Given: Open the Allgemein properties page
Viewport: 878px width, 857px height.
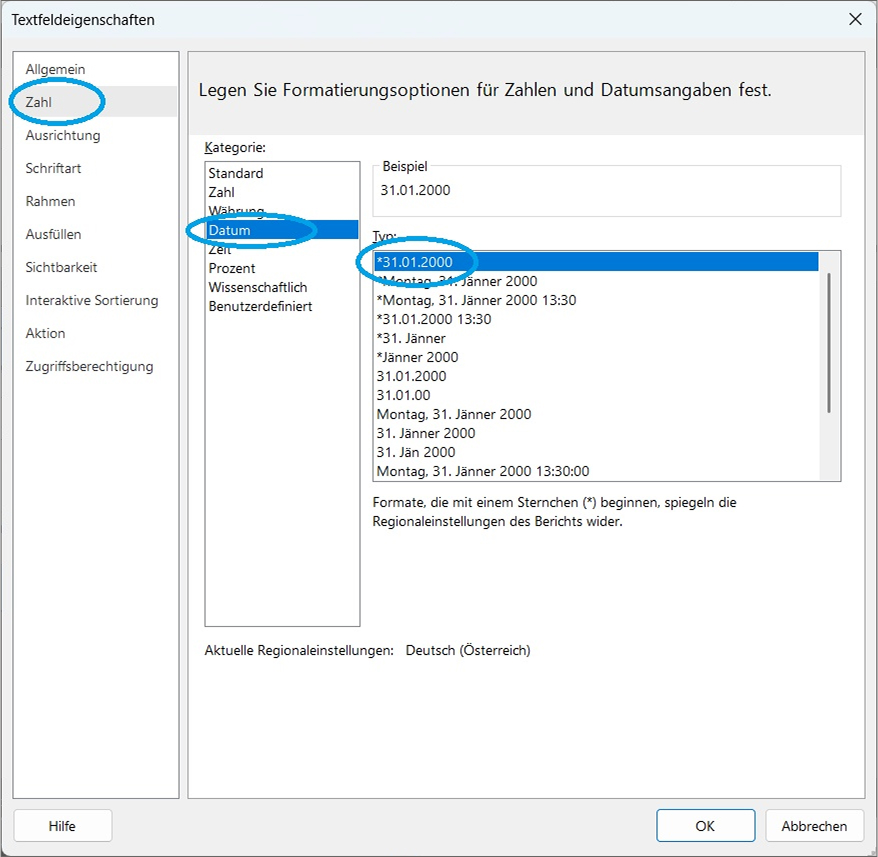Looking at the screenshot, I should click(55, 69).
